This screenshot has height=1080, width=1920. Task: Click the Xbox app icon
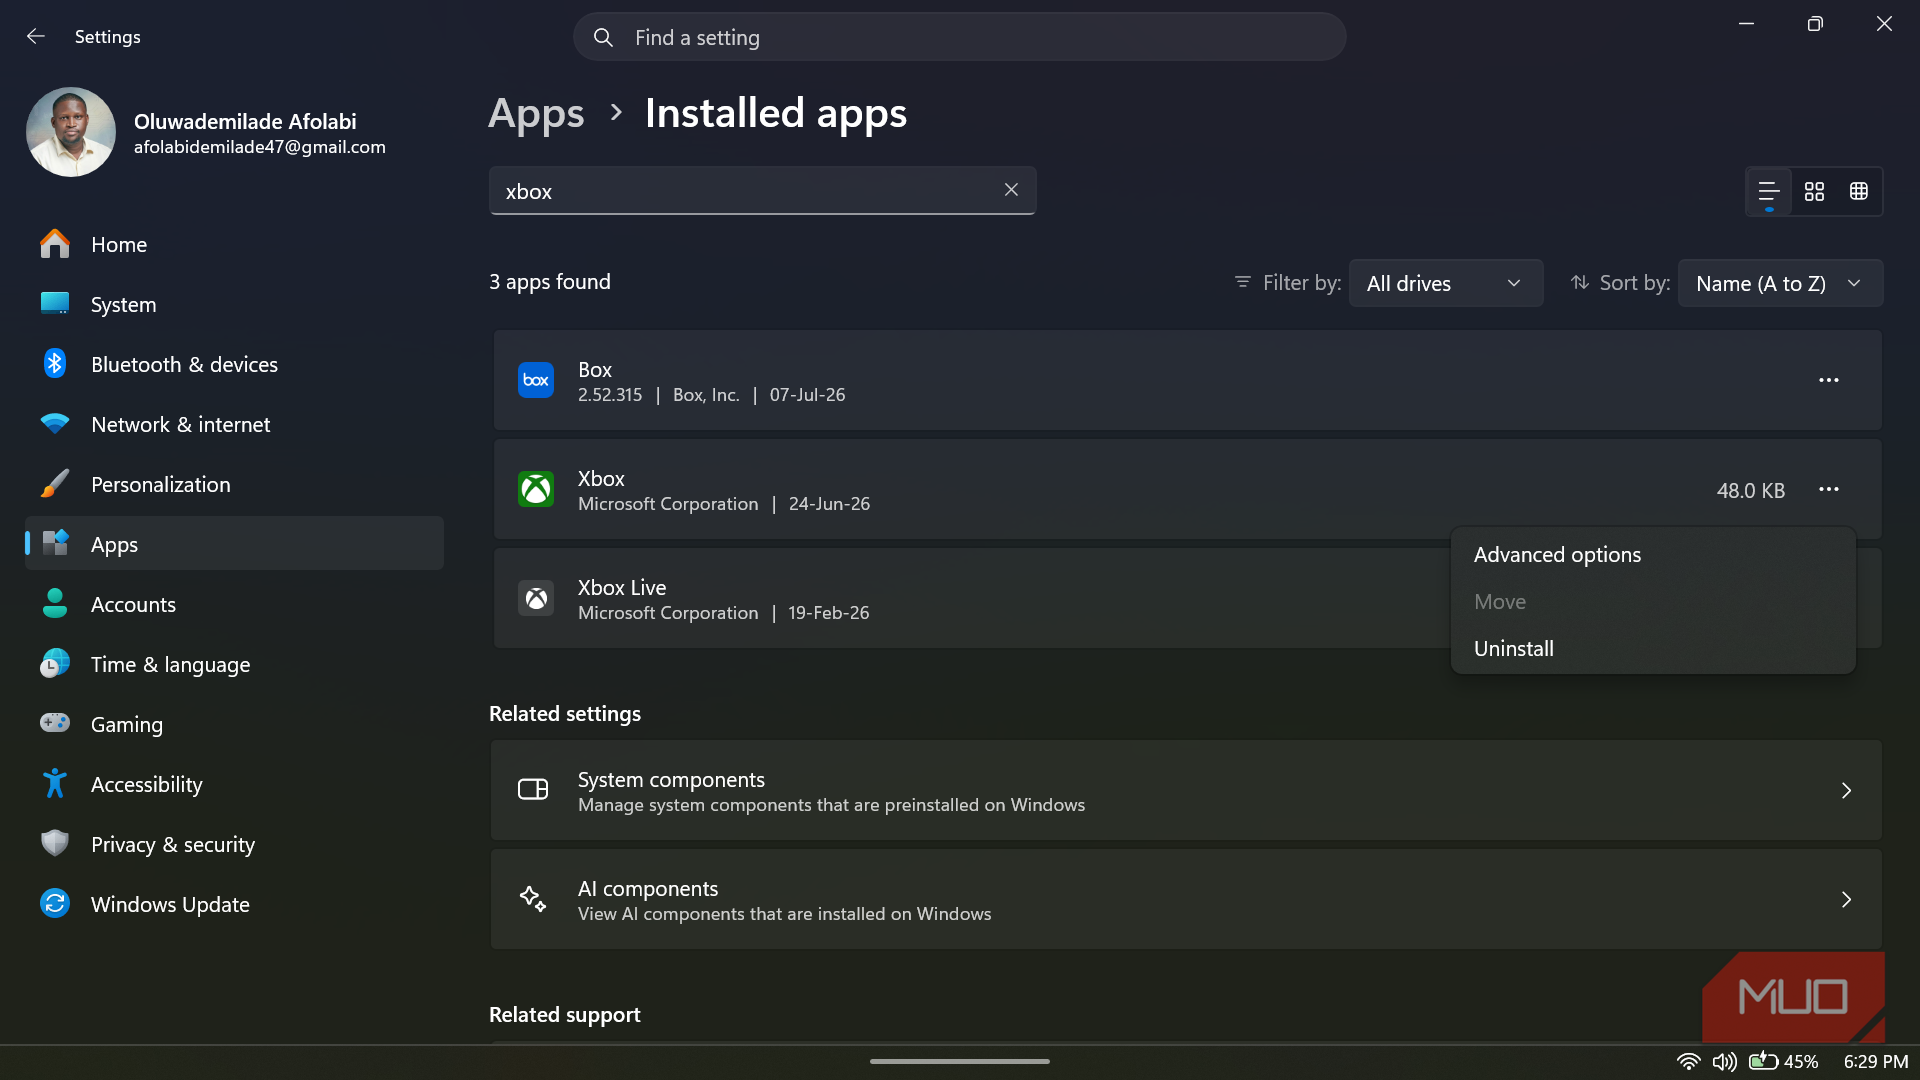pos(536,489)
